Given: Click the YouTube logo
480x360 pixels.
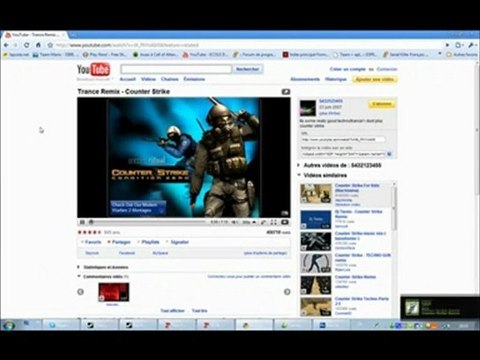Looking at the screenshot, I should click(94, 69).
